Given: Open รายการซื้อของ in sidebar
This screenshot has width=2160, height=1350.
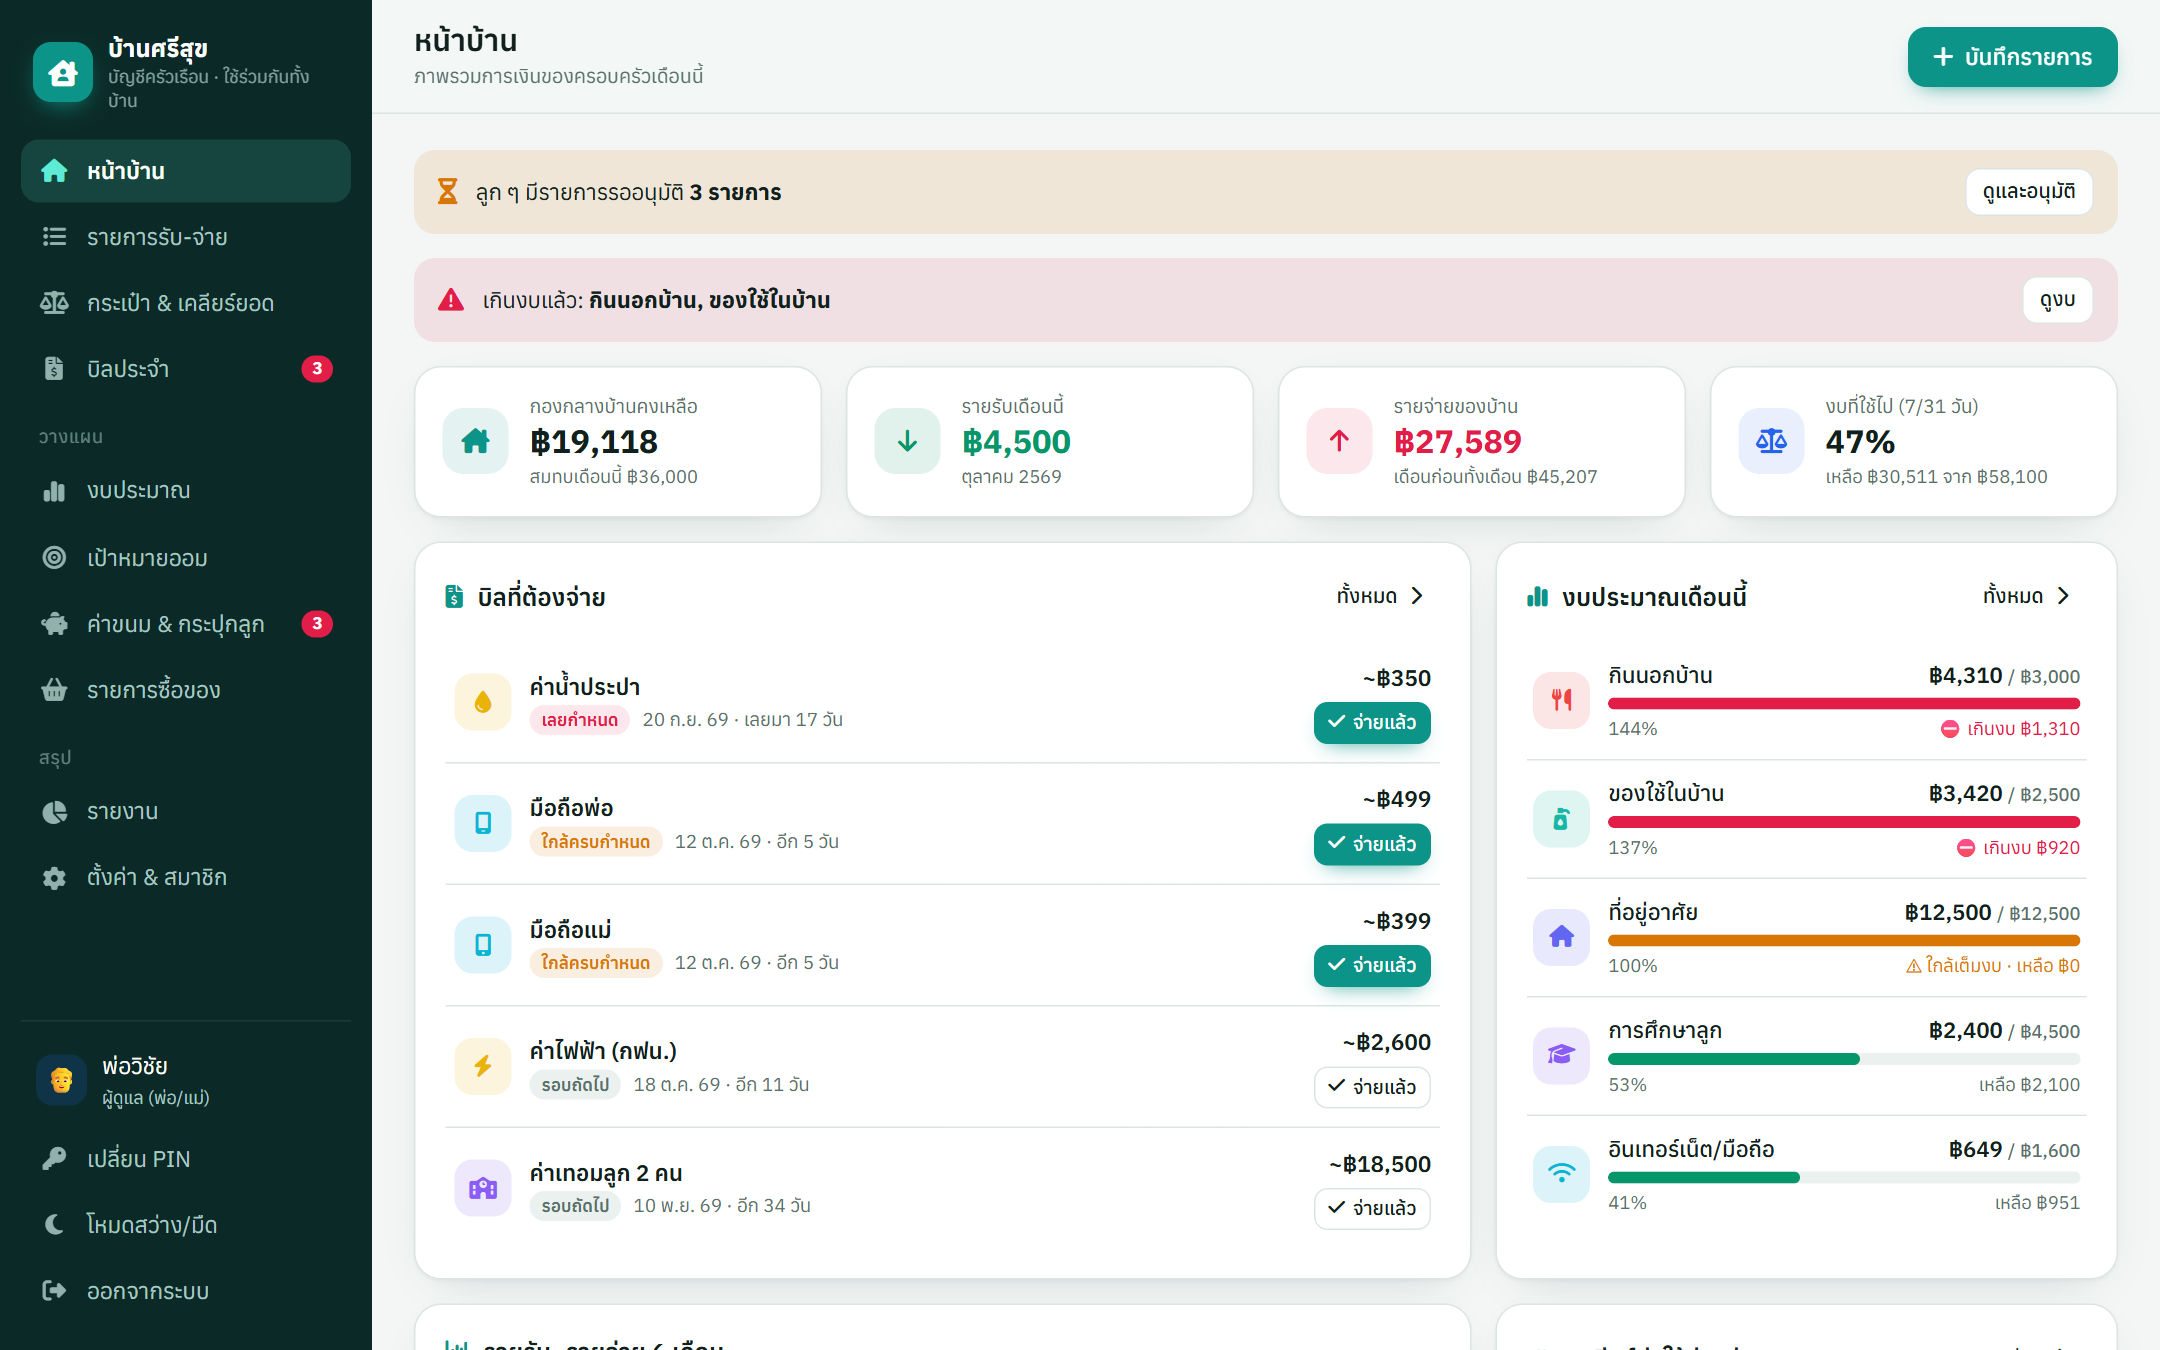Looking at the screenshot, I should click(x=186, y=690).
